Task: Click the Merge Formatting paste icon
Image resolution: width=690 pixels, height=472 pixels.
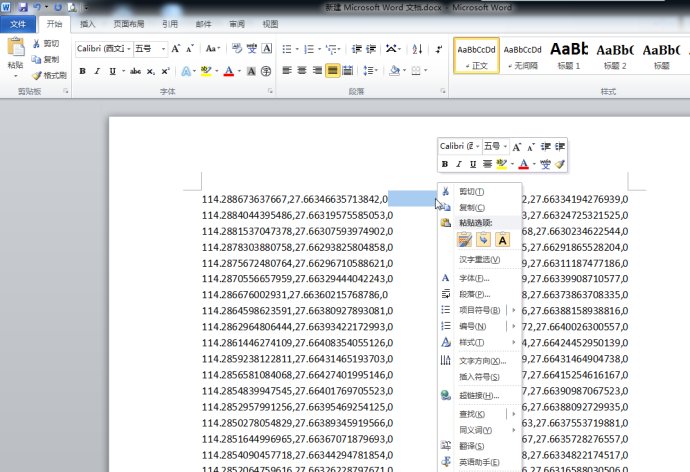Action: pyautogui.click(x=483, y=239)
